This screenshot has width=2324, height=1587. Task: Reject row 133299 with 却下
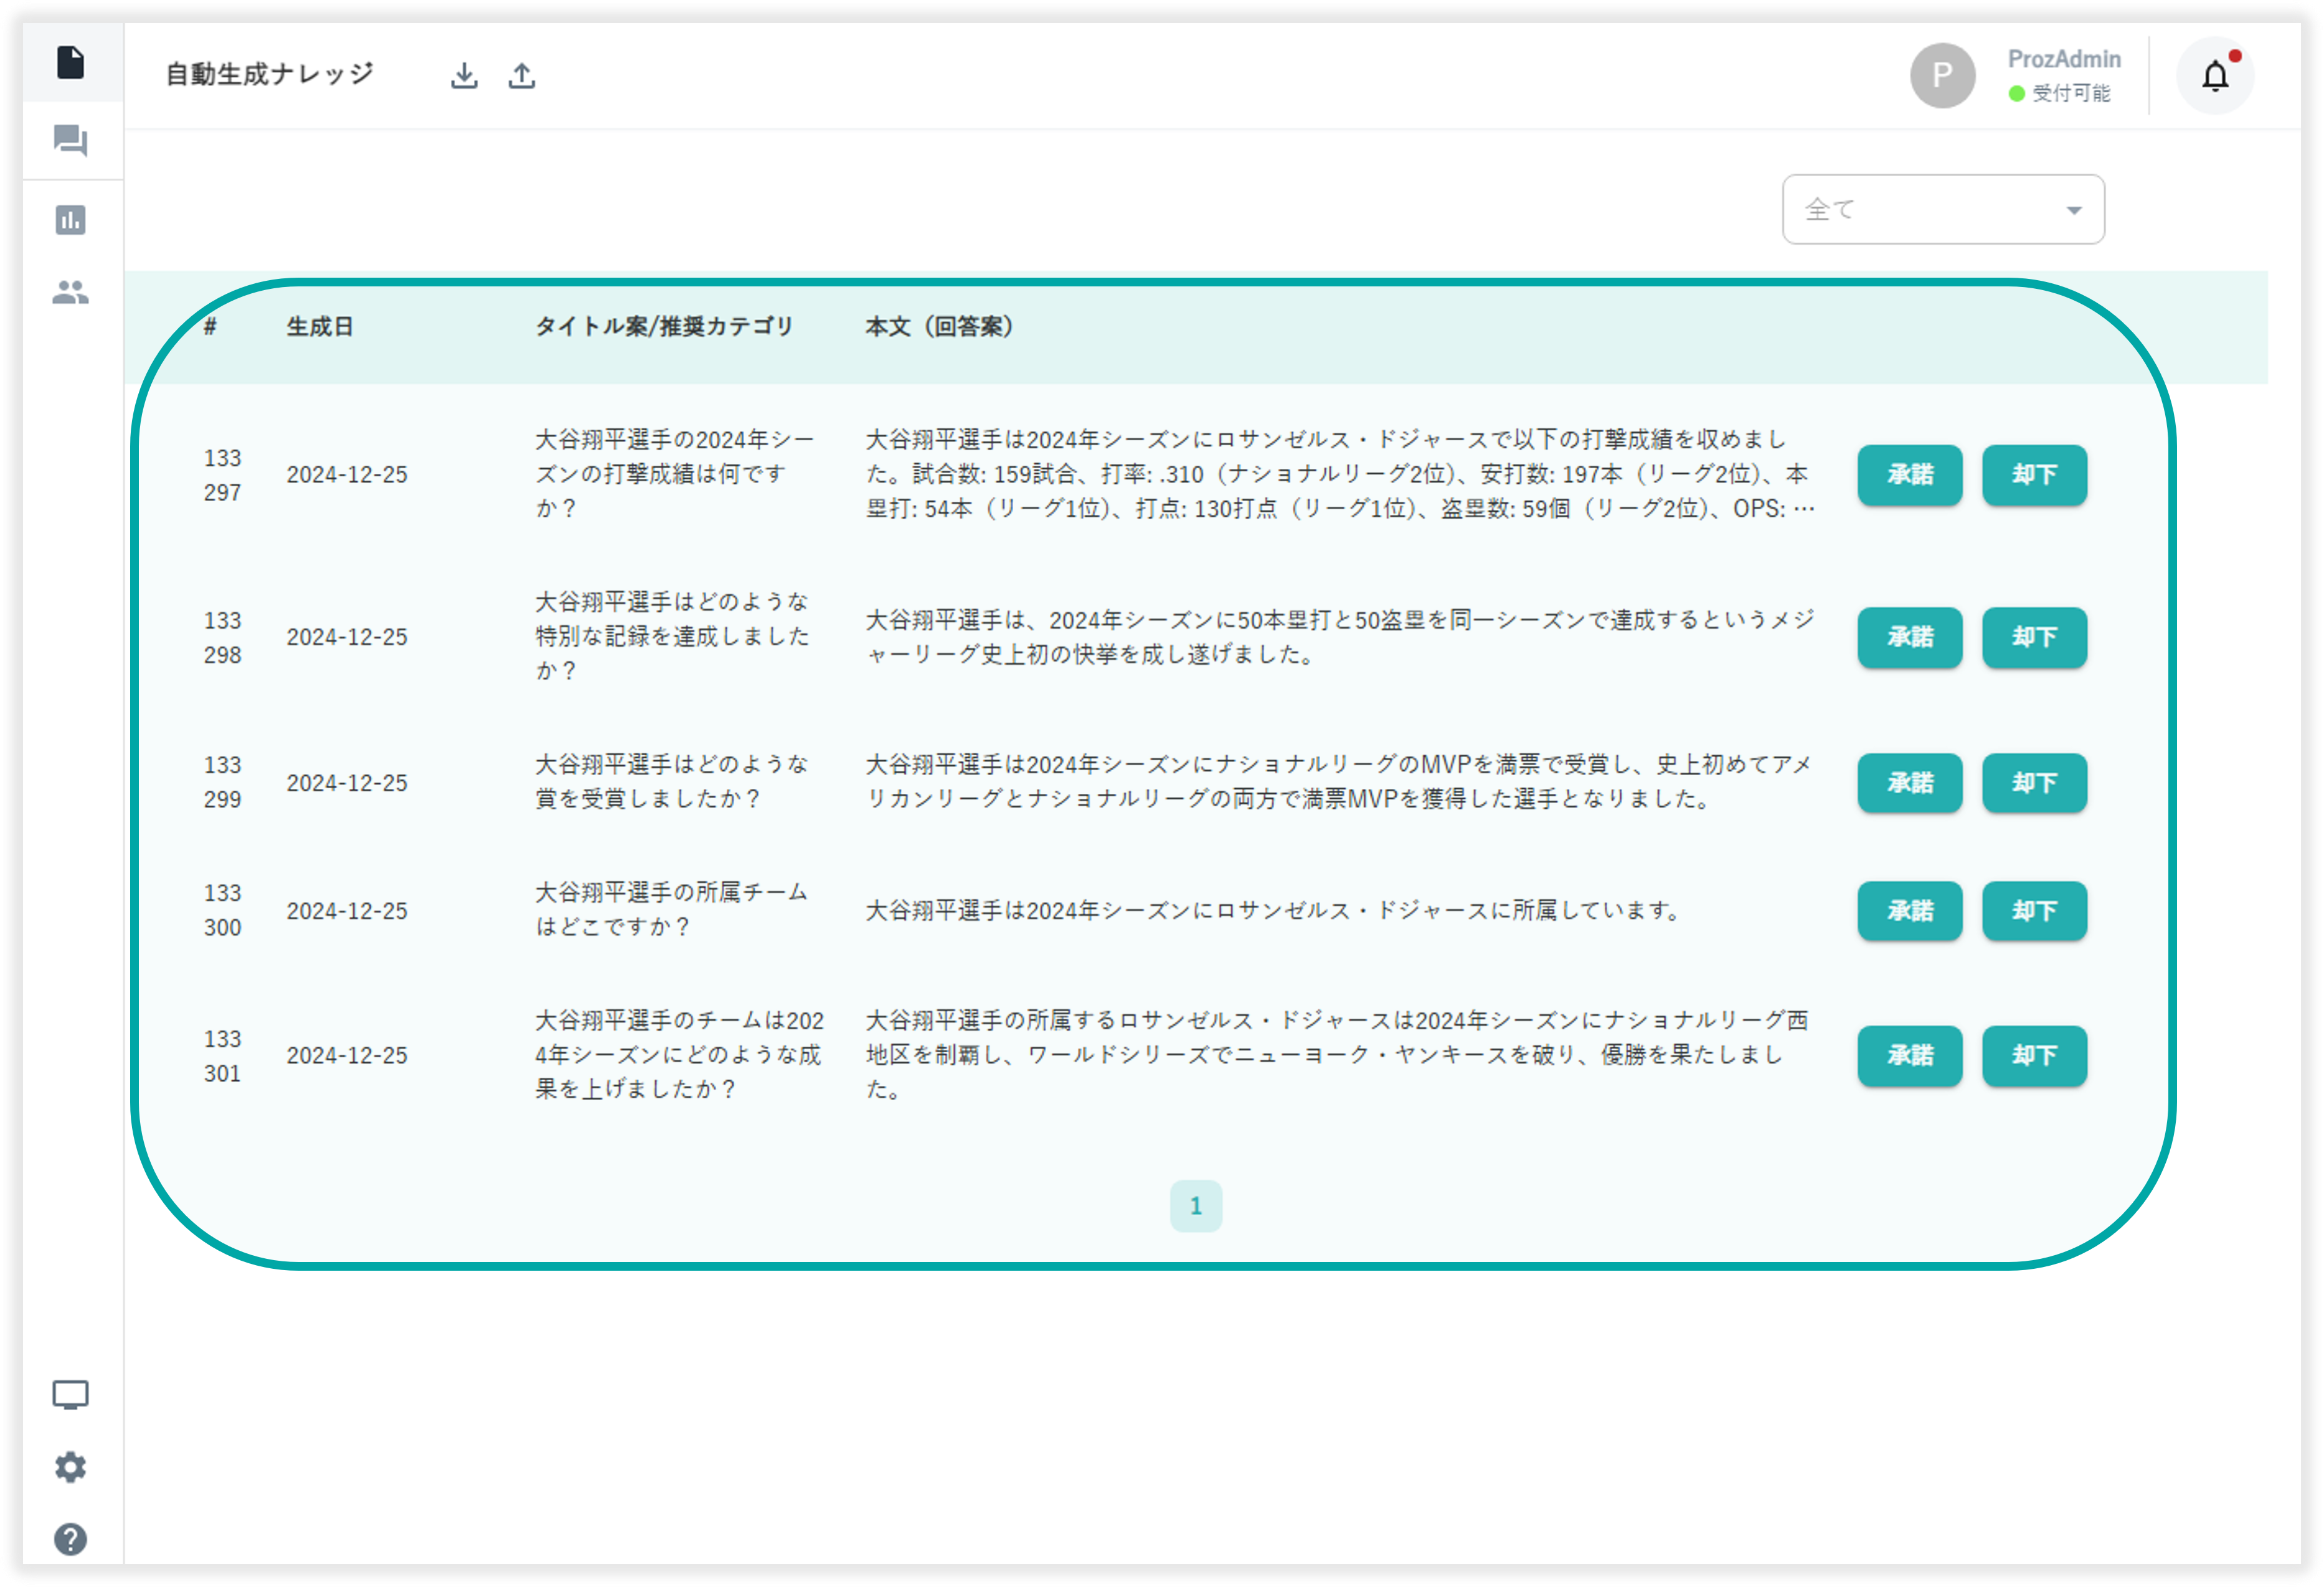(x=2034, y=783)
